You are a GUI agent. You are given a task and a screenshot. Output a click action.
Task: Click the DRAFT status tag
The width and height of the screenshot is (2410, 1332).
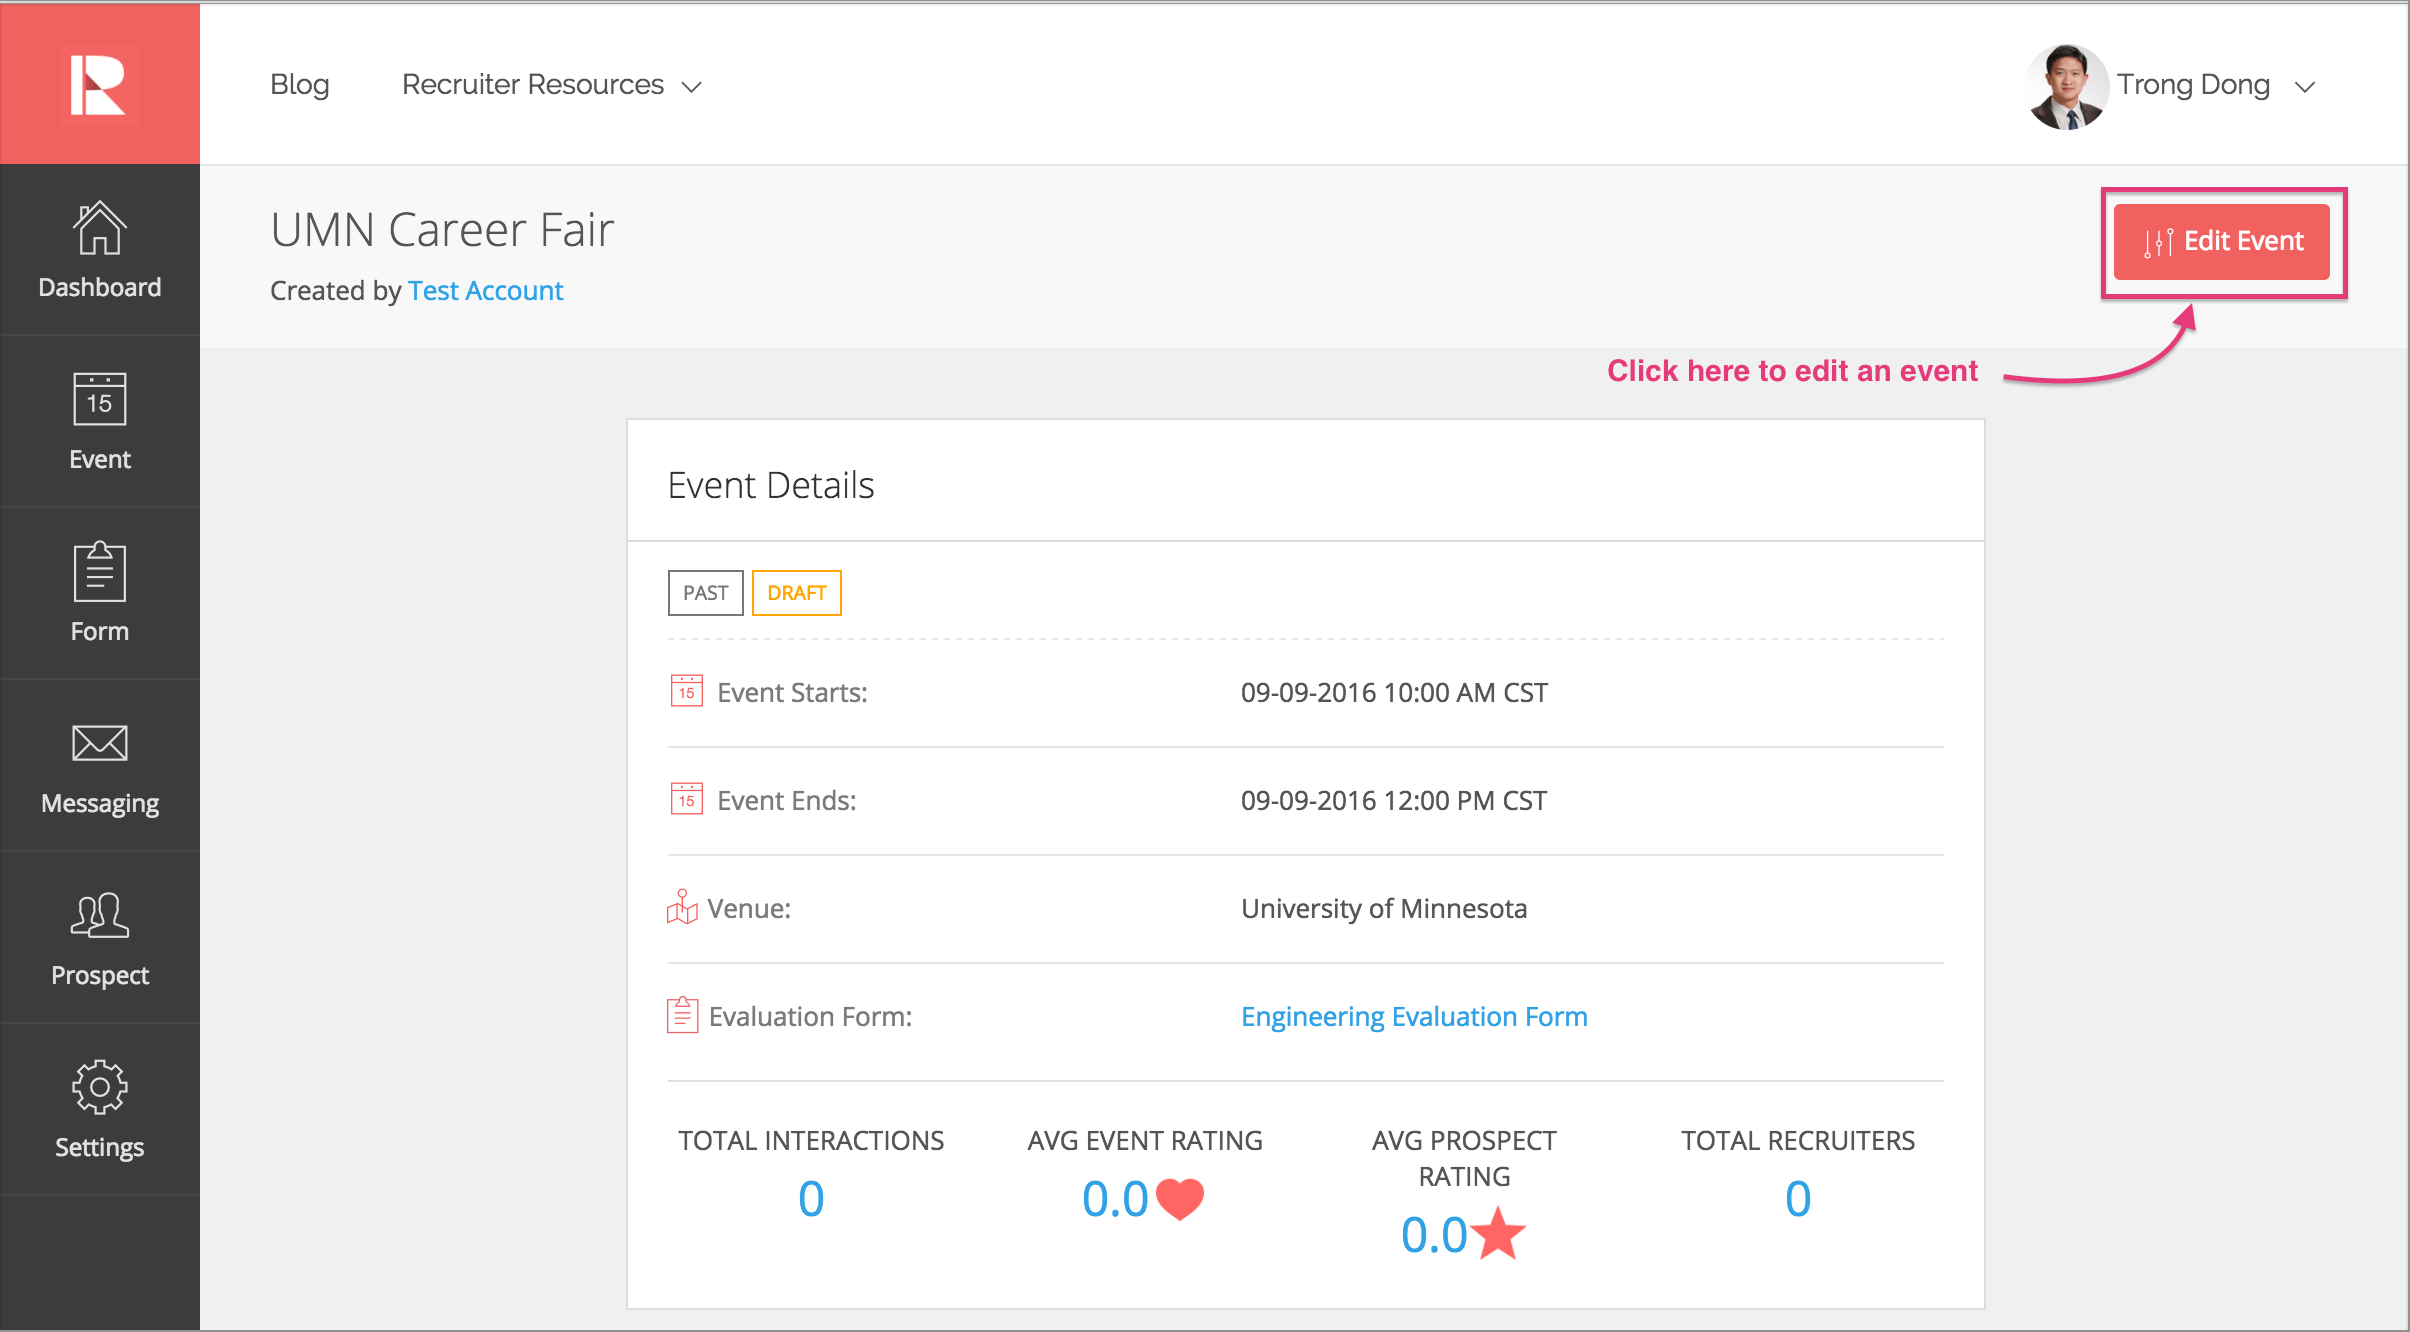[x=796, y=593]
